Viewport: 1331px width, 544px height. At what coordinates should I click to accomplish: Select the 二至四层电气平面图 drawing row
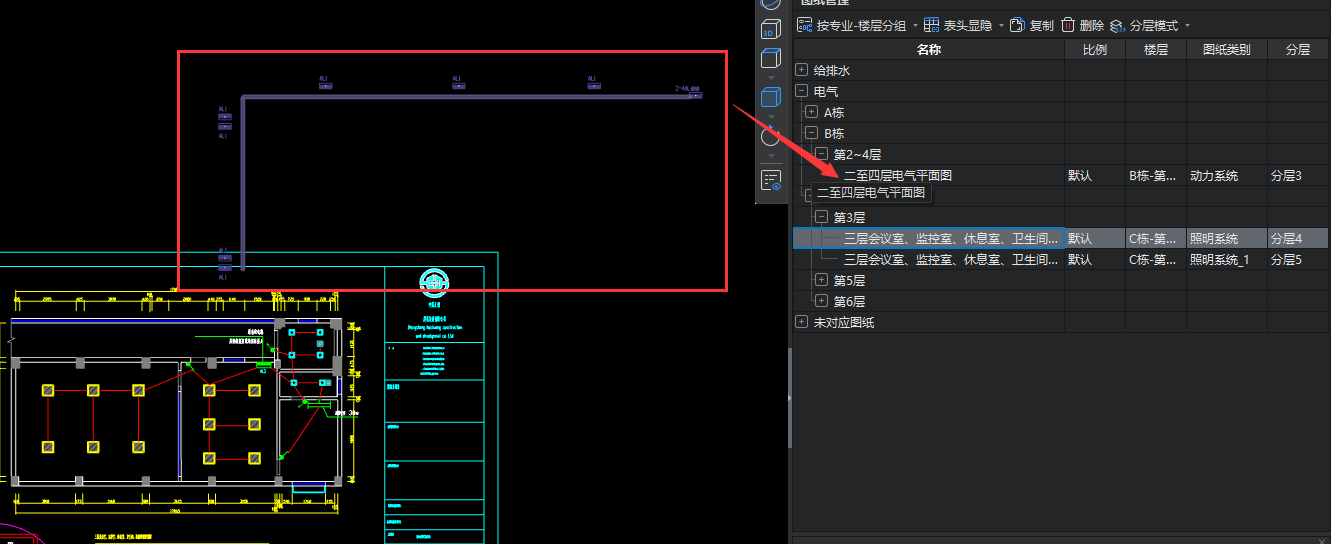(1061, 175)
